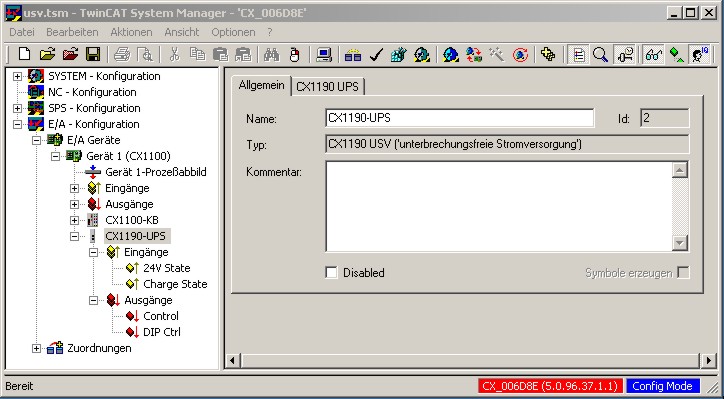Toggle the toolbar button right of the magnifier

click(626, 54)
